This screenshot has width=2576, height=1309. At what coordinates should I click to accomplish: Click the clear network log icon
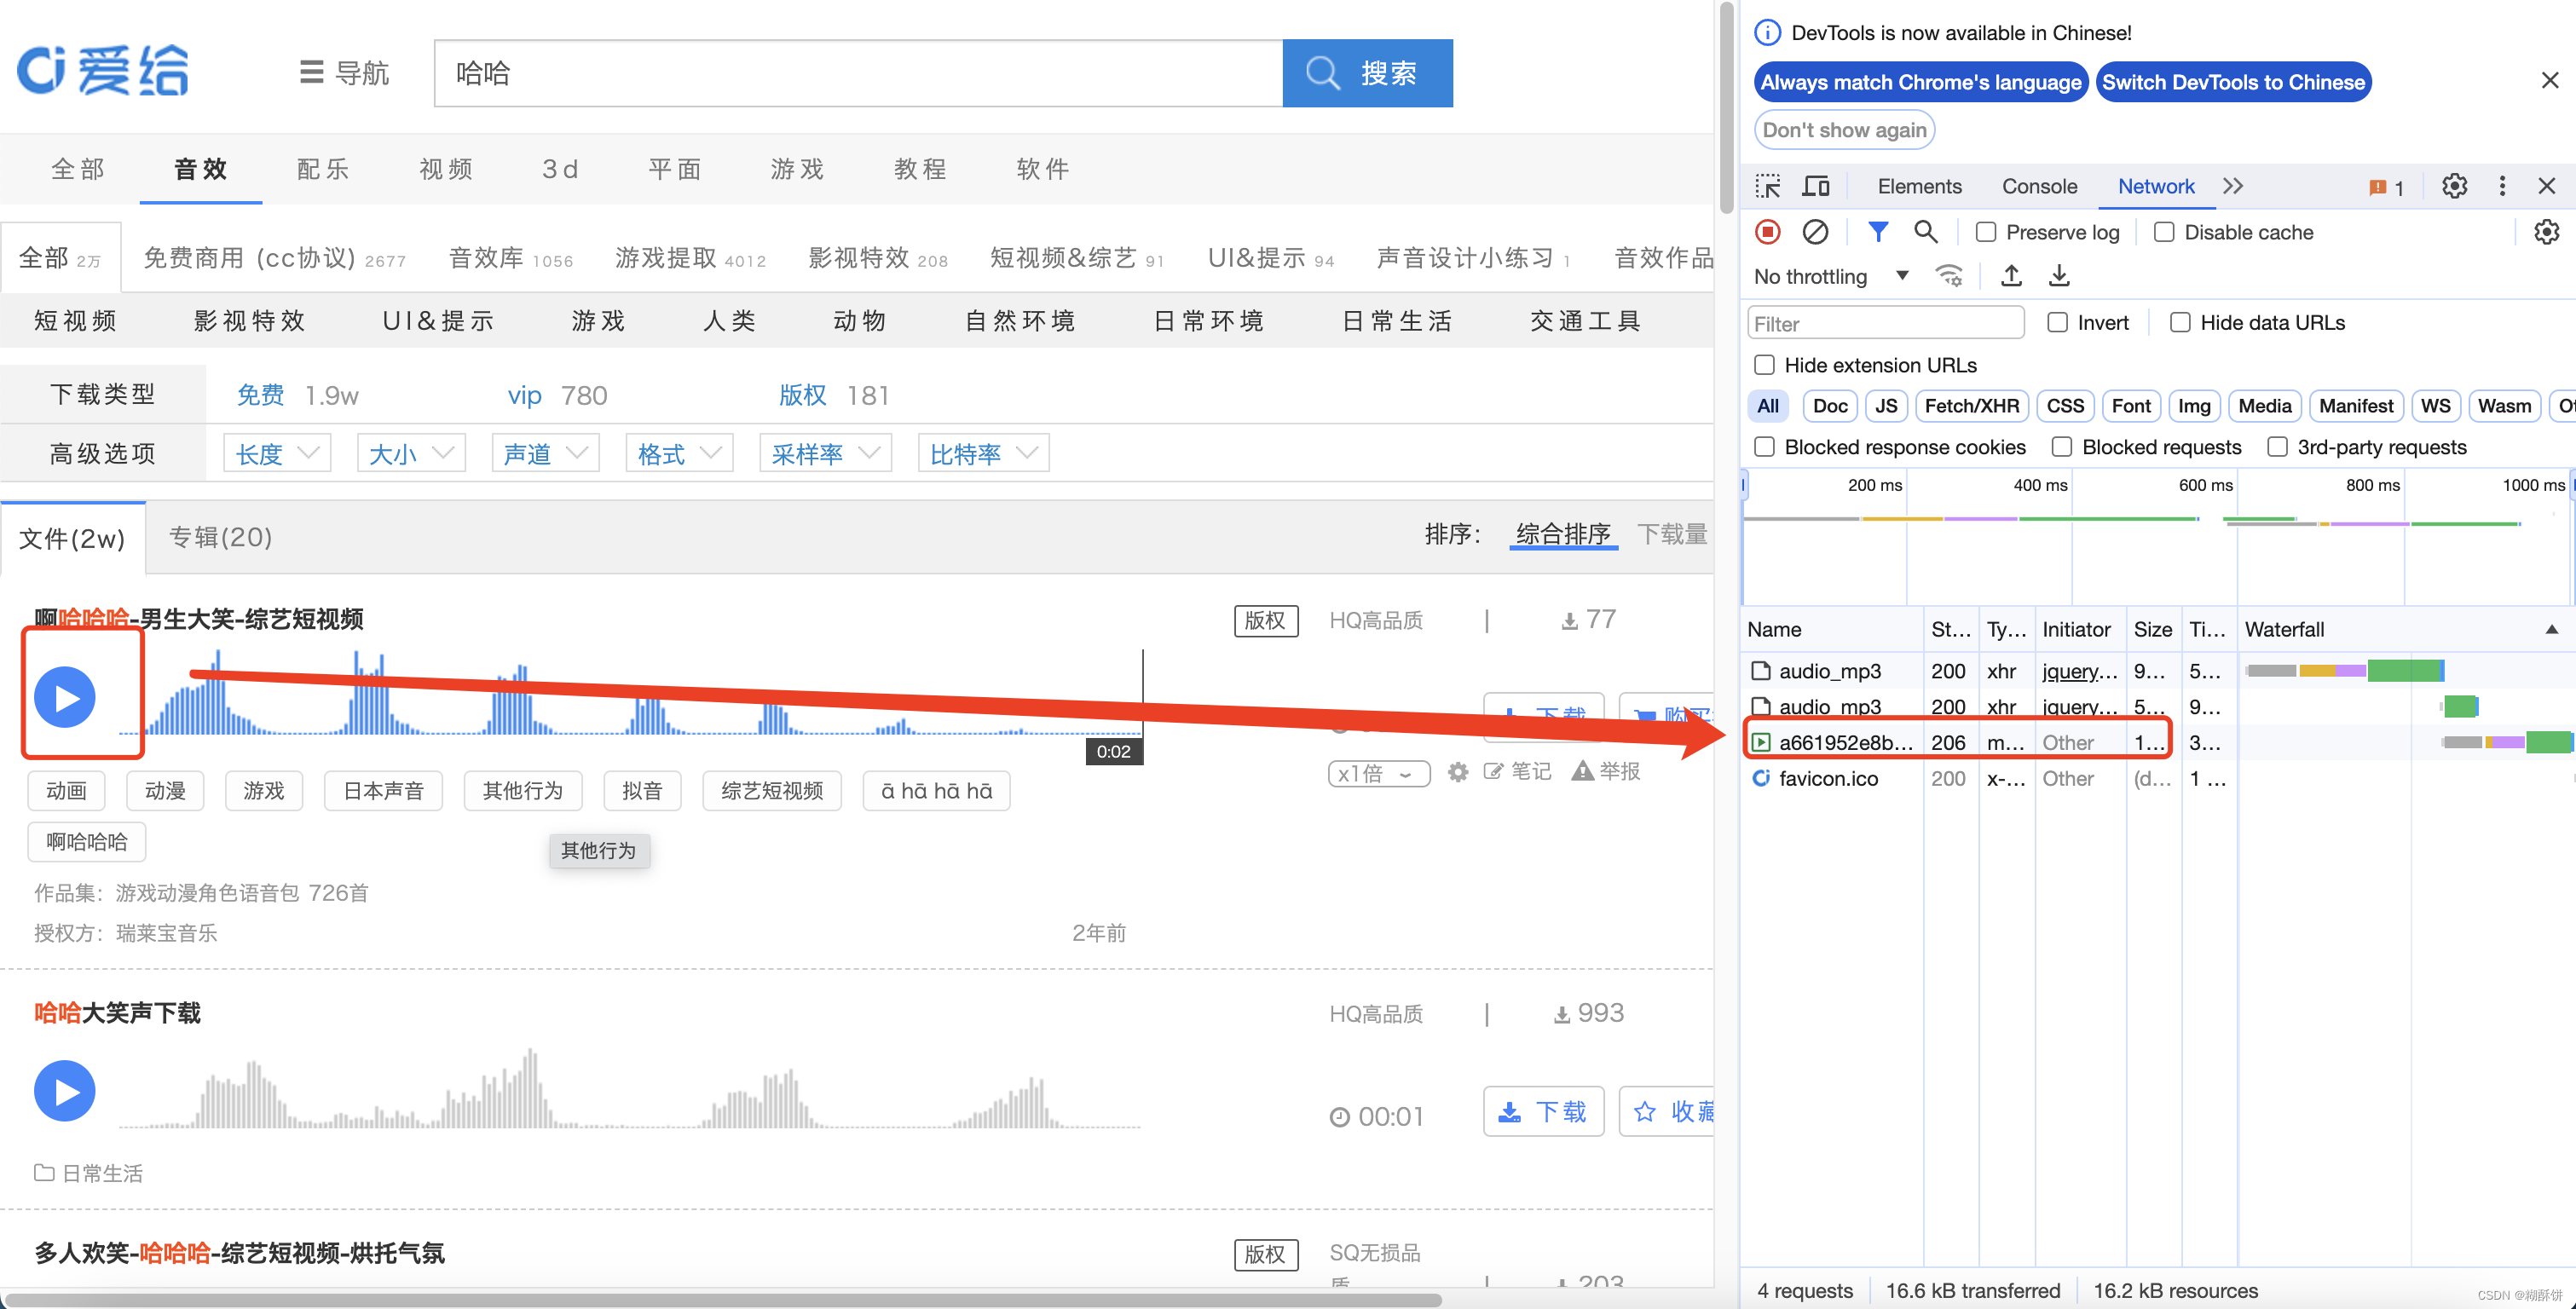coord(1815,232)
